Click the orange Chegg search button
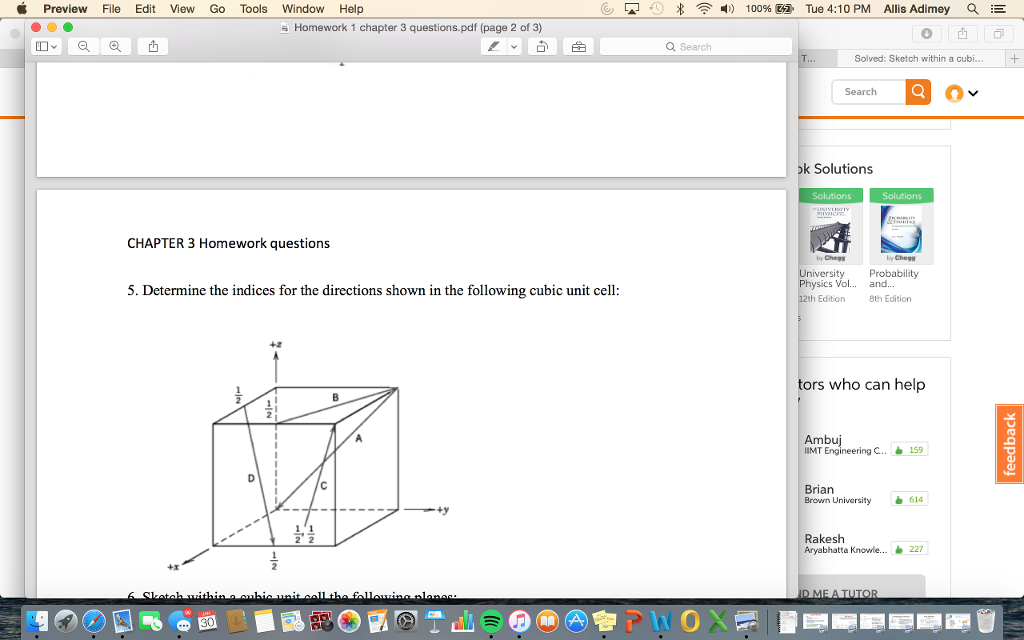1024x640 pixels. point(917,92)
